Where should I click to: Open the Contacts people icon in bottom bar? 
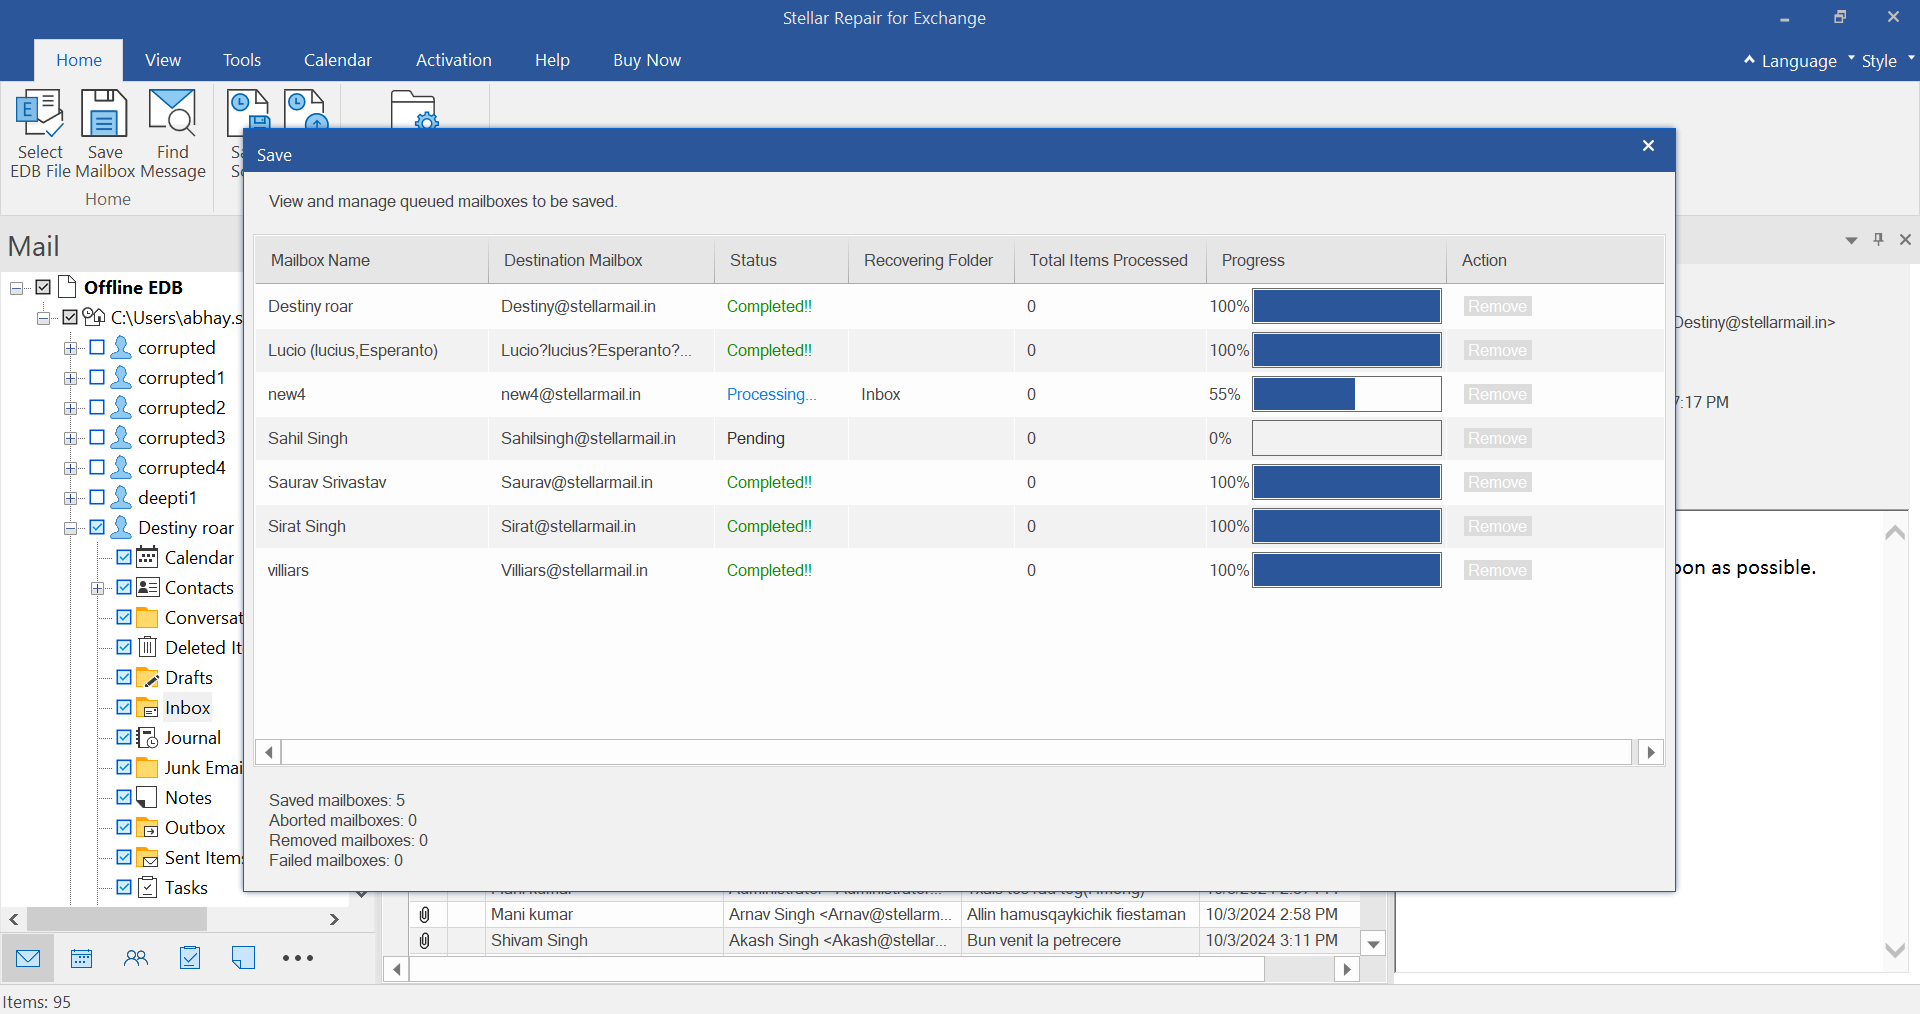(x=136, y=958)
